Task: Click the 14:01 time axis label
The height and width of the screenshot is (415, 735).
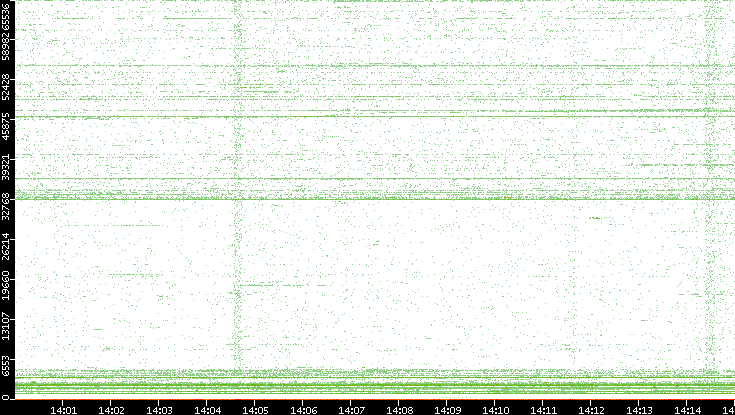Action: pos(64,408)
